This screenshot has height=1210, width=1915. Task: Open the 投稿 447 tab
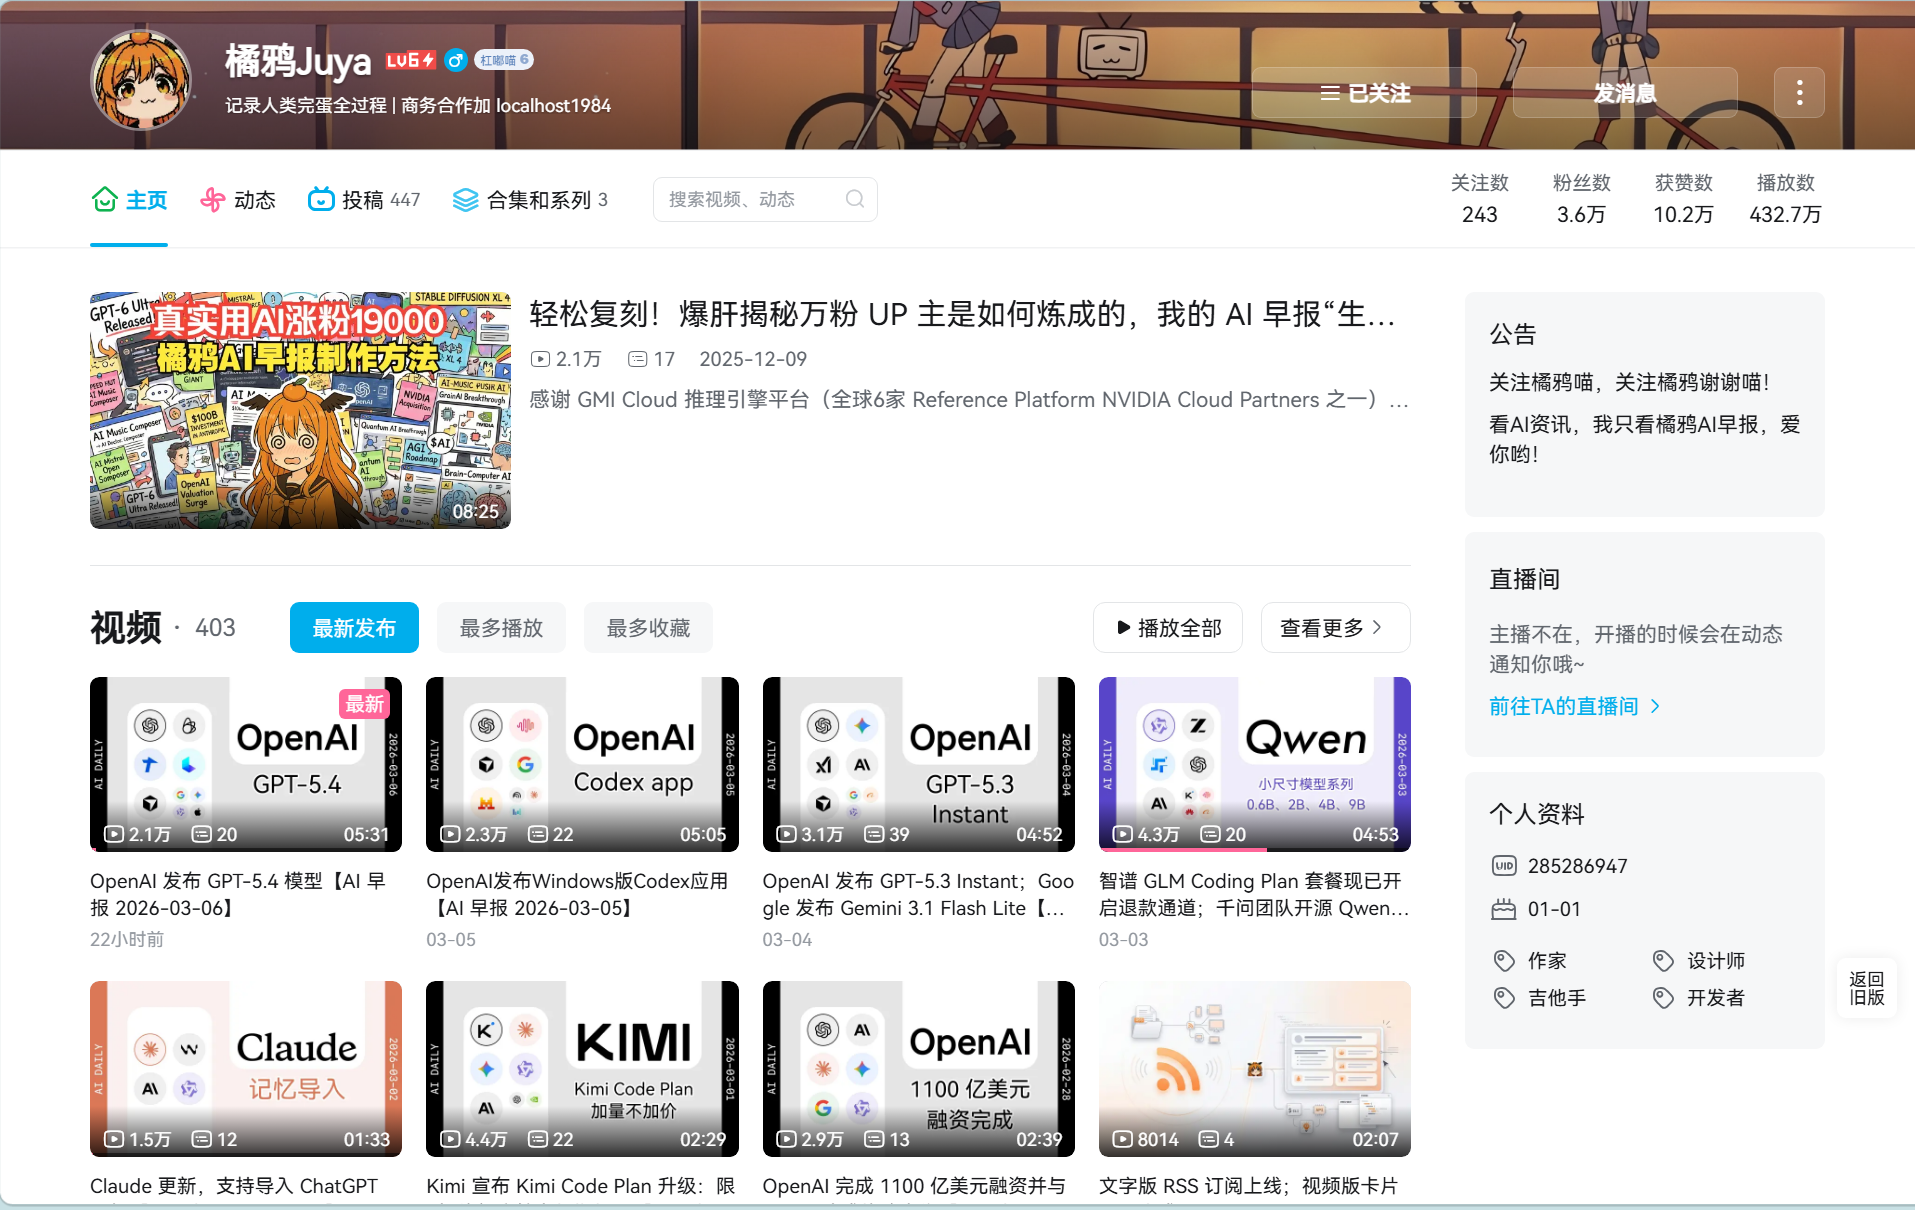tap(364, 200)
